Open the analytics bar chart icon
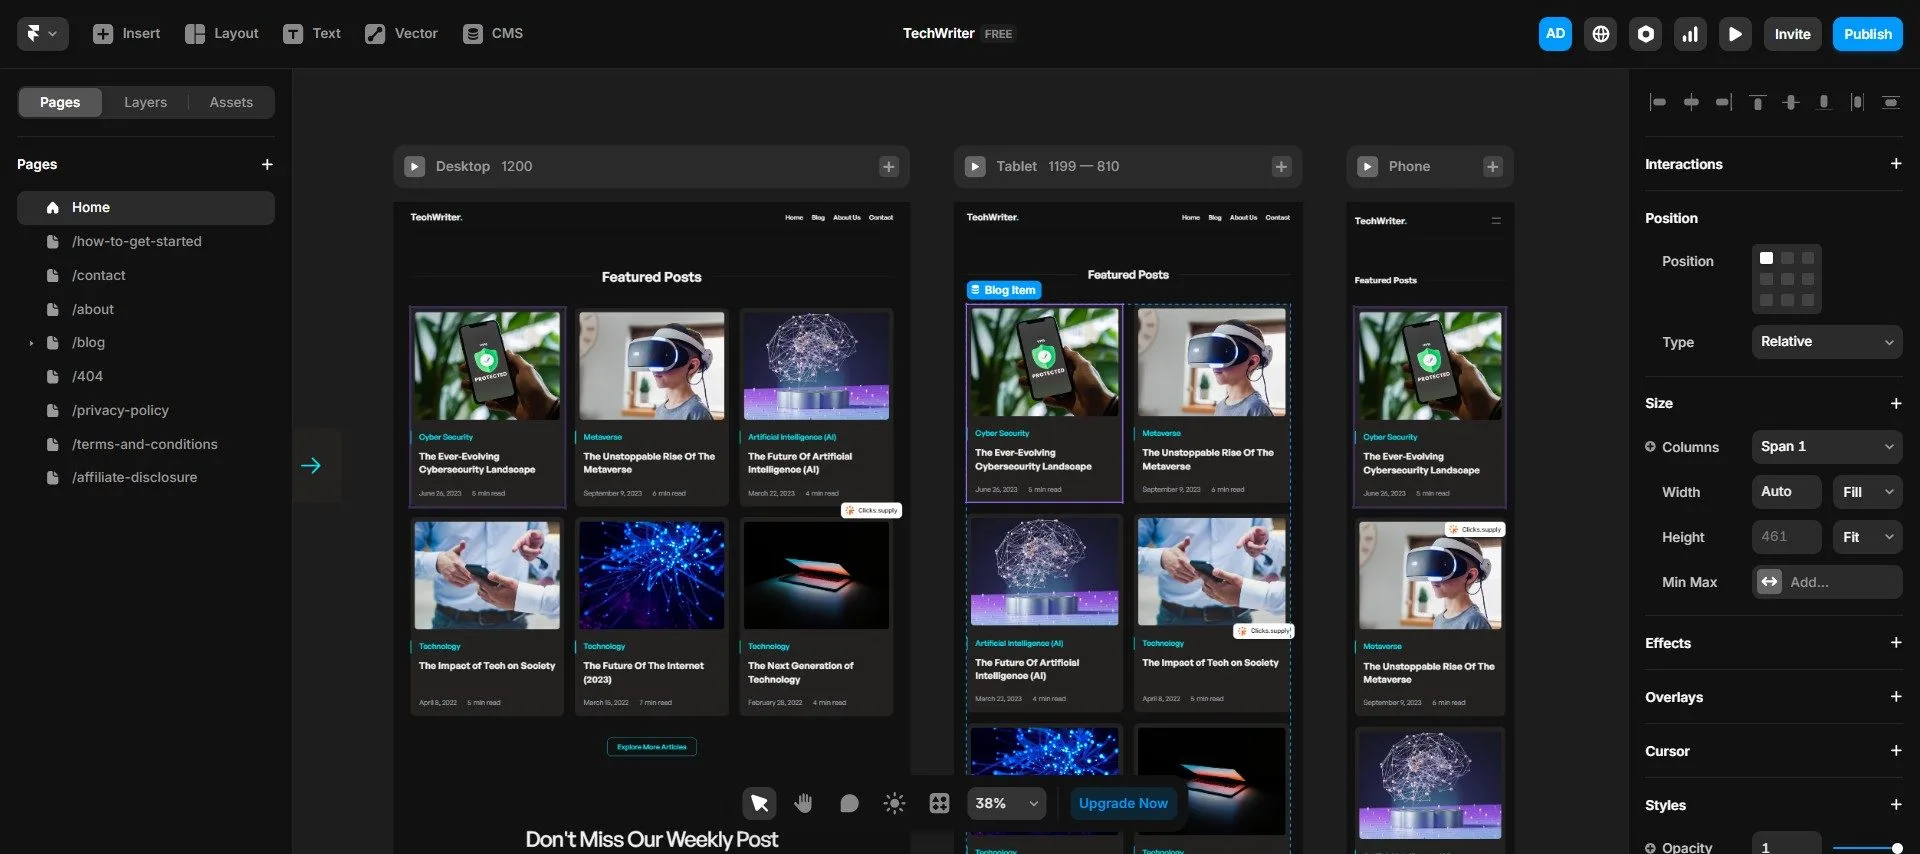This screenshot has height=854, width=1920. (1690, 34)
